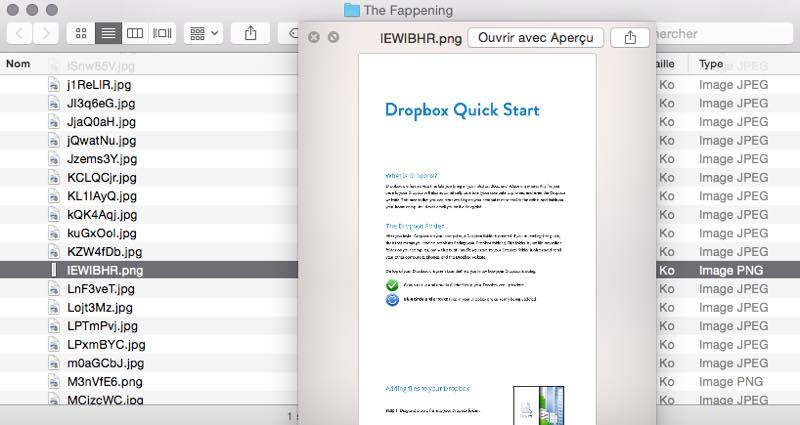Screen dimensions: 800x425
Task: Select file Jl3q6eG.jpg
Action: [x=101, y=103]
